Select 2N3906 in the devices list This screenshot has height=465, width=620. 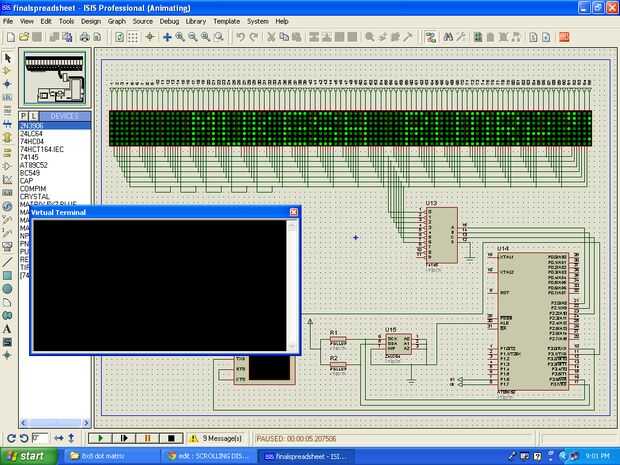click(x=30, y=126)
